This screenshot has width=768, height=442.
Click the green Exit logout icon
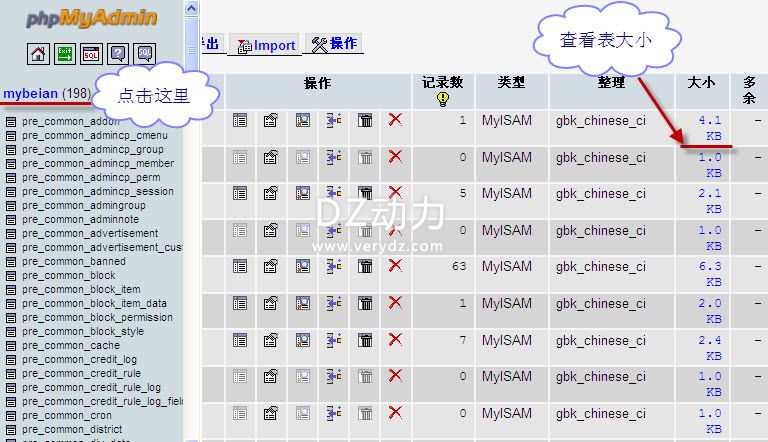pos(65,54)
